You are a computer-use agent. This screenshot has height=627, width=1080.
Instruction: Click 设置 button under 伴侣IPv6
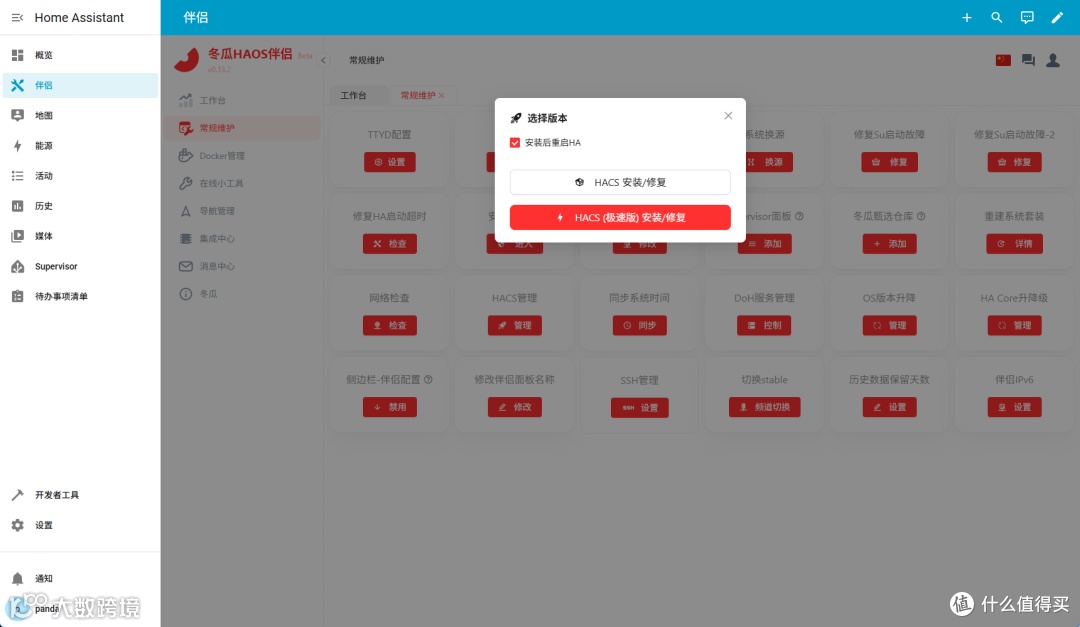(1015, 407)
